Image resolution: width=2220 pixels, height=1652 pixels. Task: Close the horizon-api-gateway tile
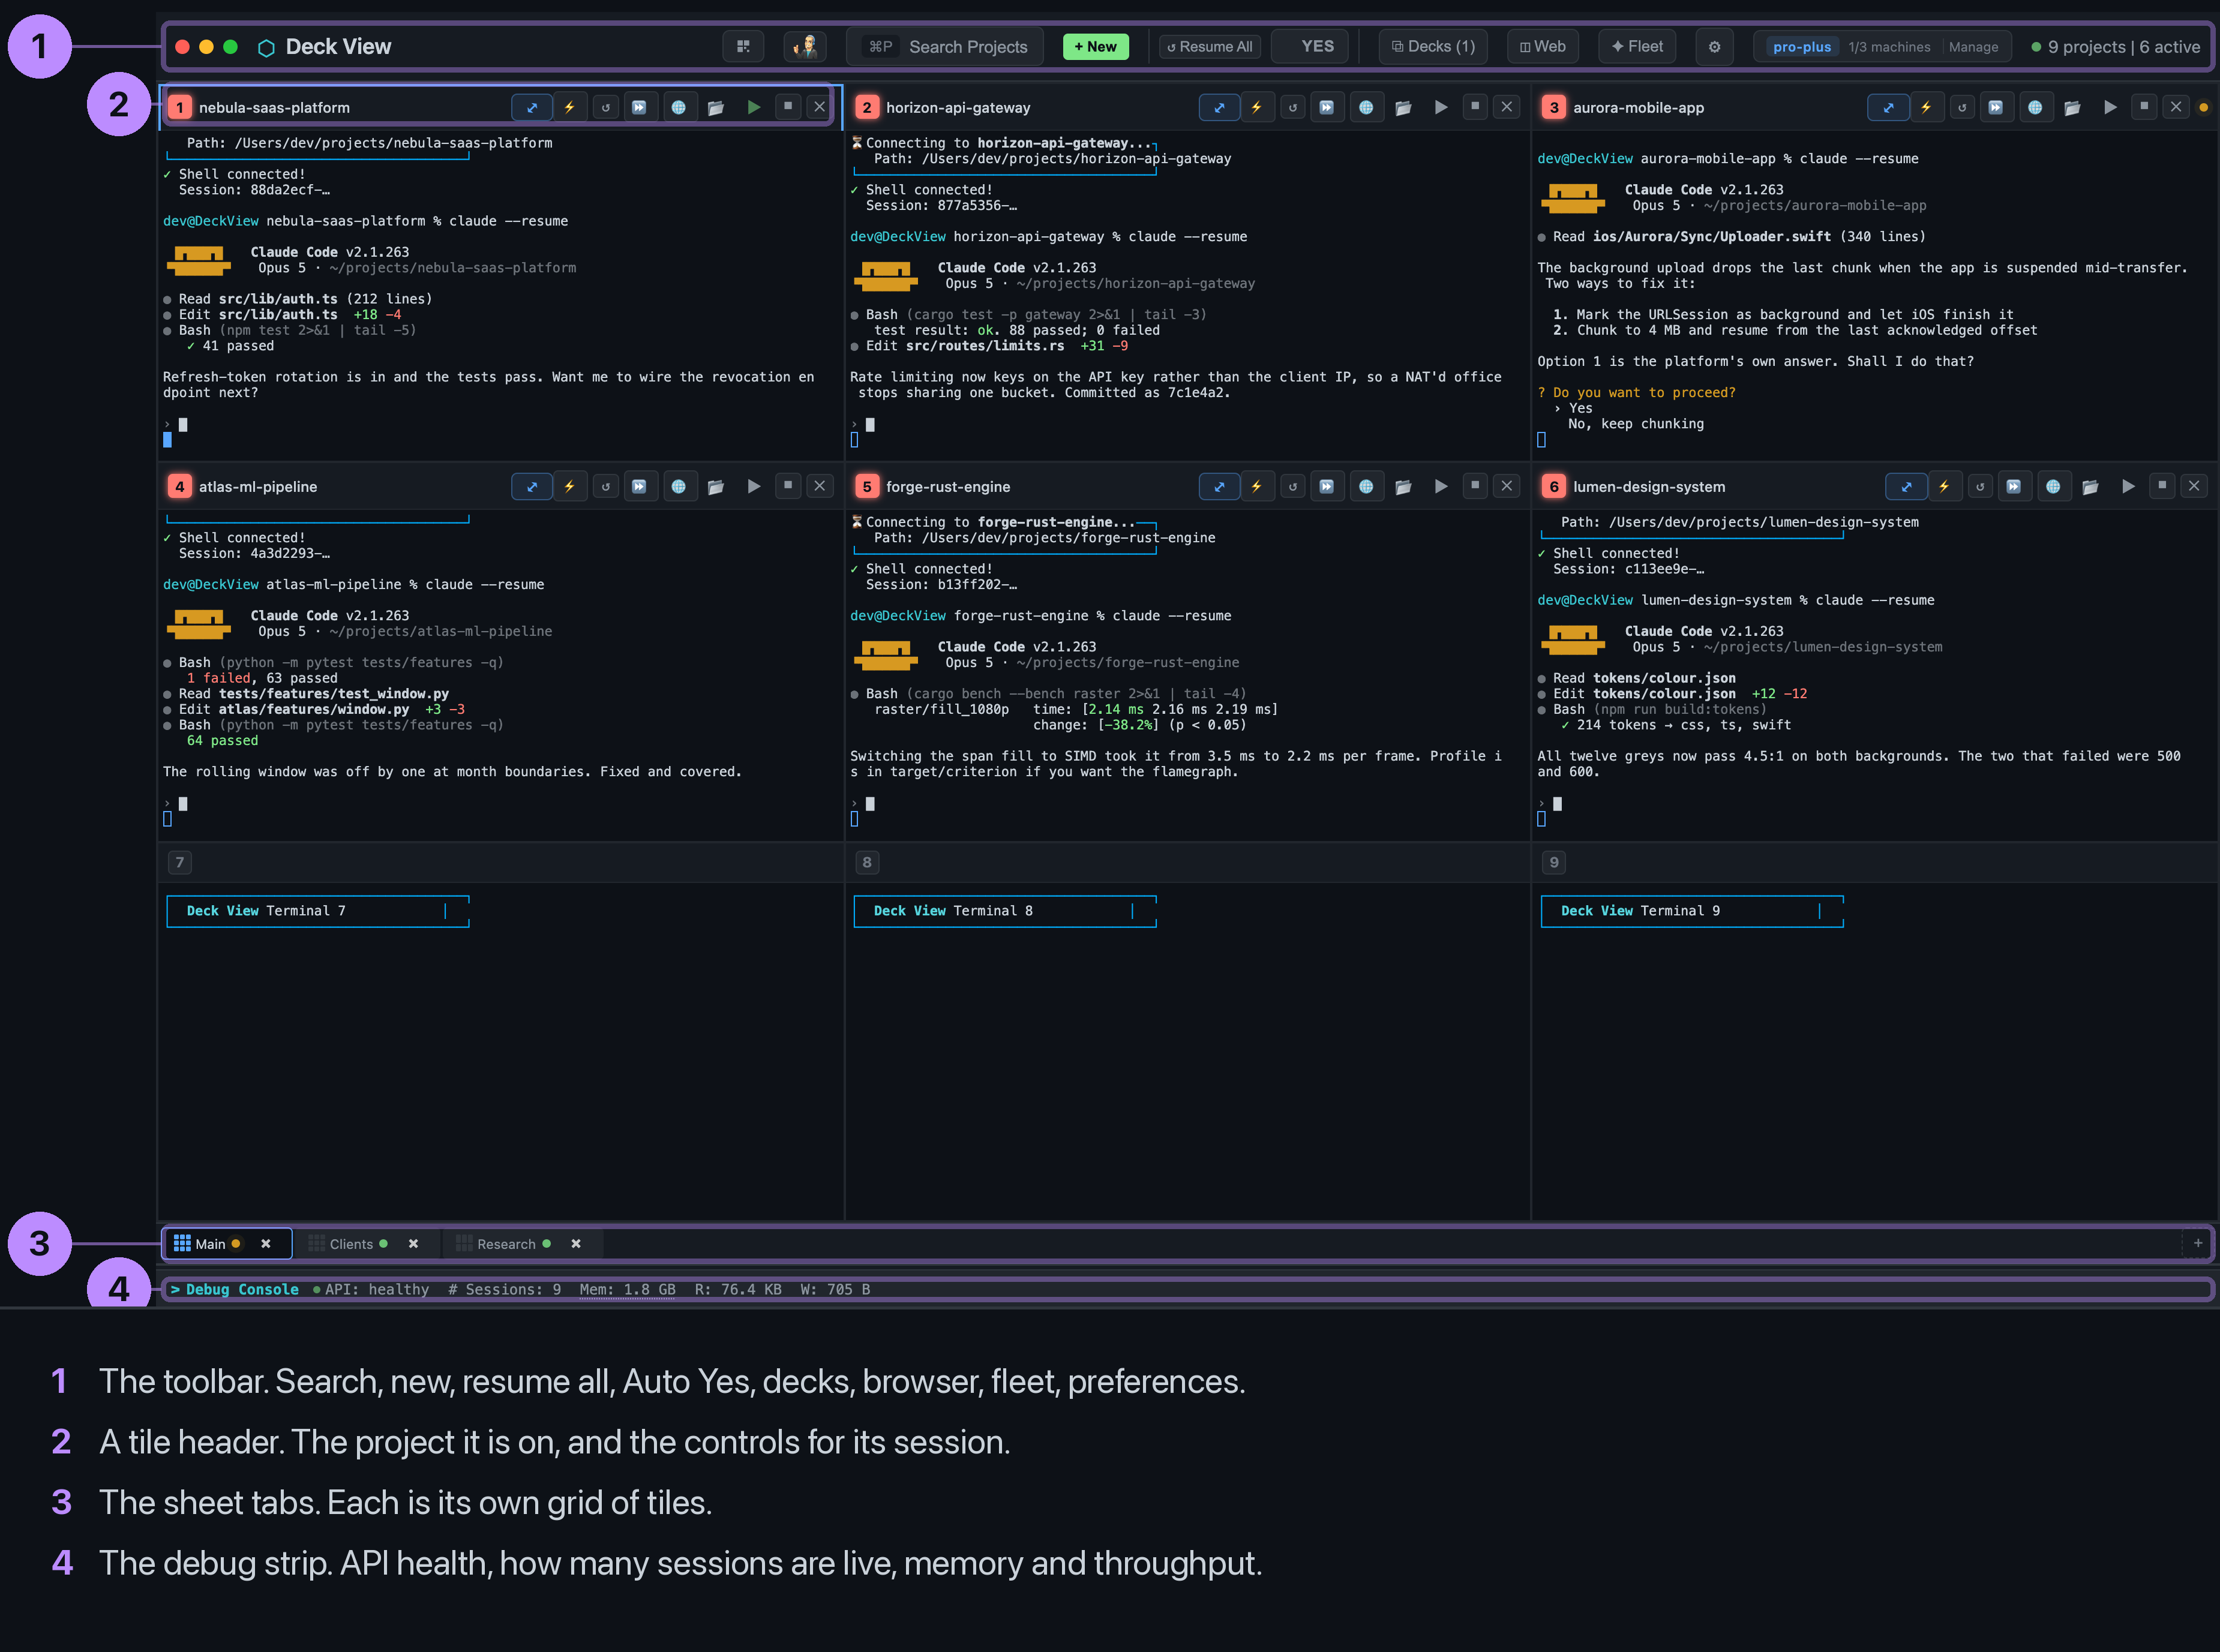1507,106
